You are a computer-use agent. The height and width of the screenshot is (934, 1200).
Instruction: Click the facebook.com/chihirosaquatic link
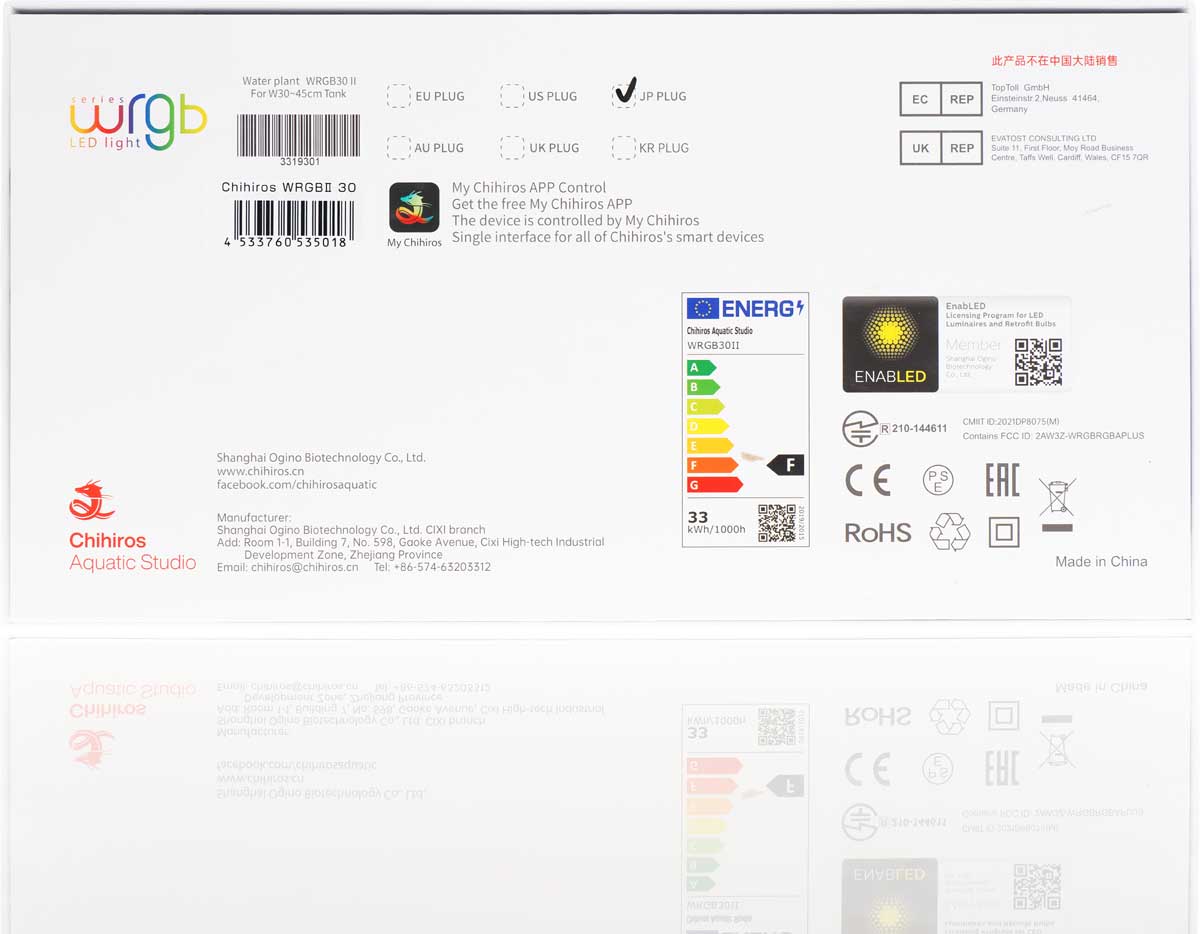coord(296,485)
